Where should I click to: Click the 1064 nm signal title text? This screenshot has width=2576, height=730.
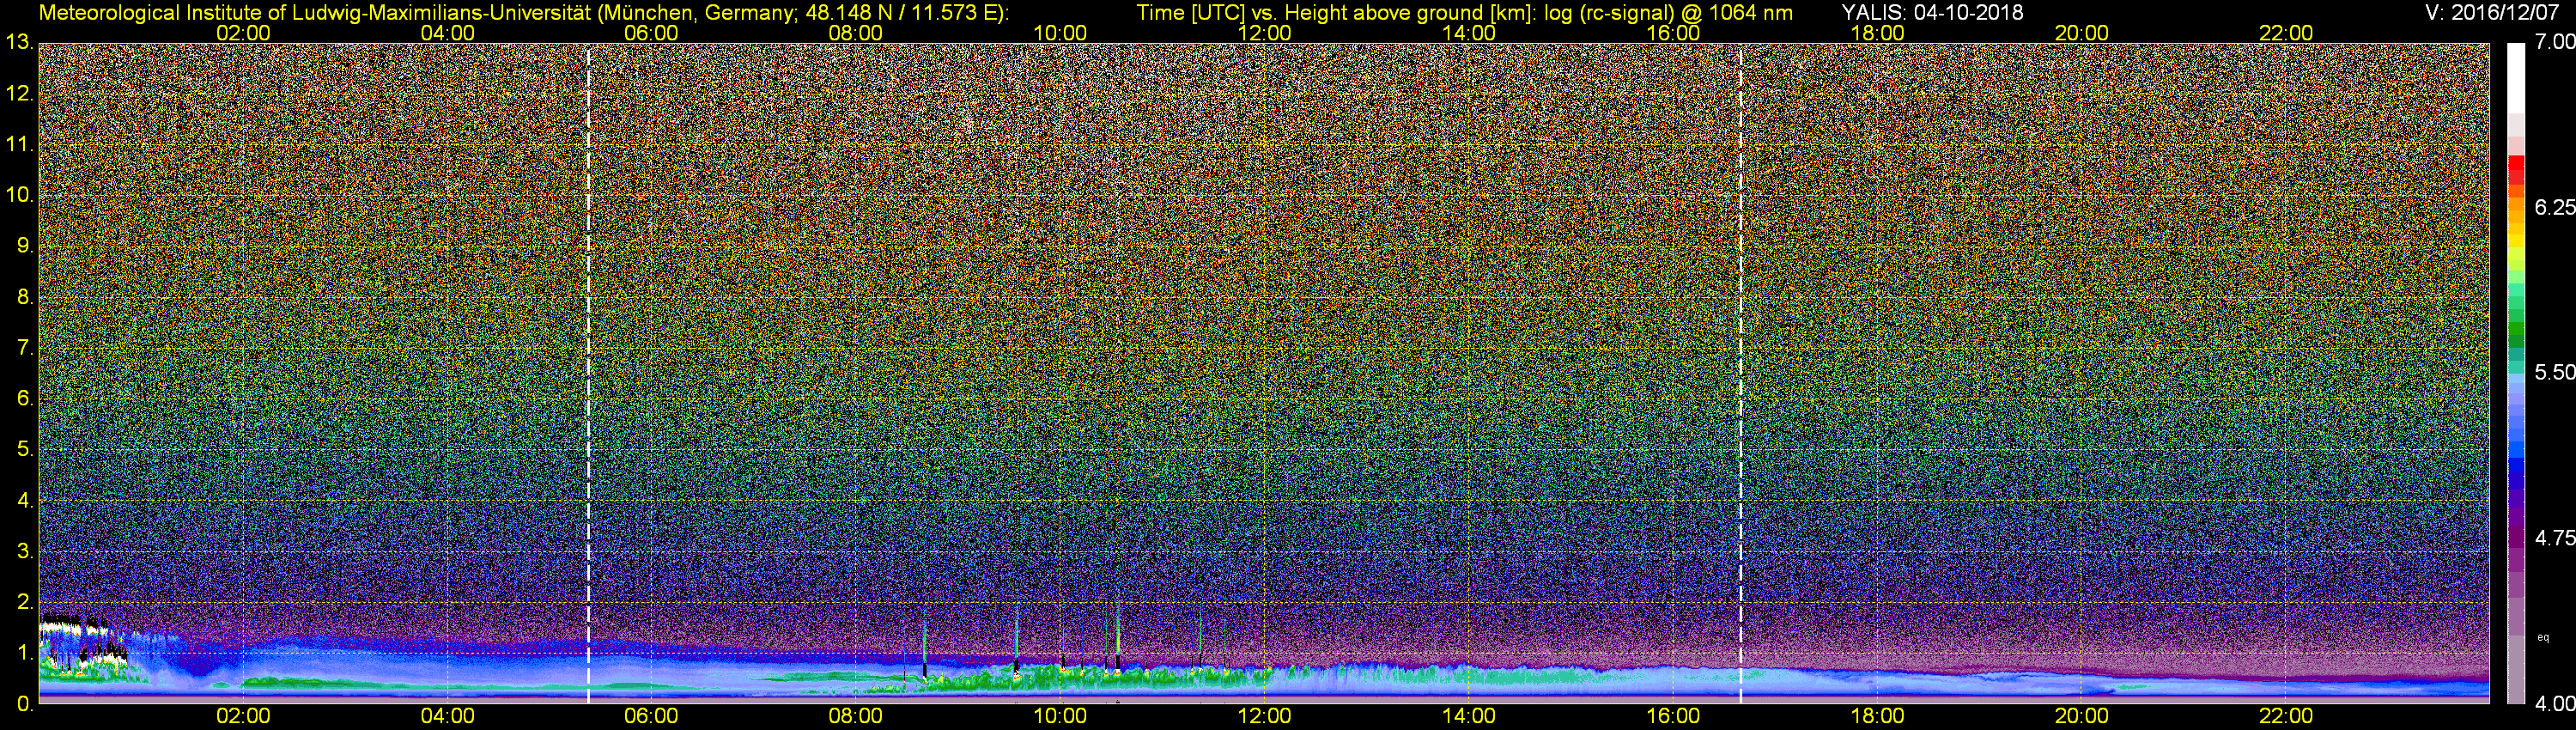click(1464, 12)
